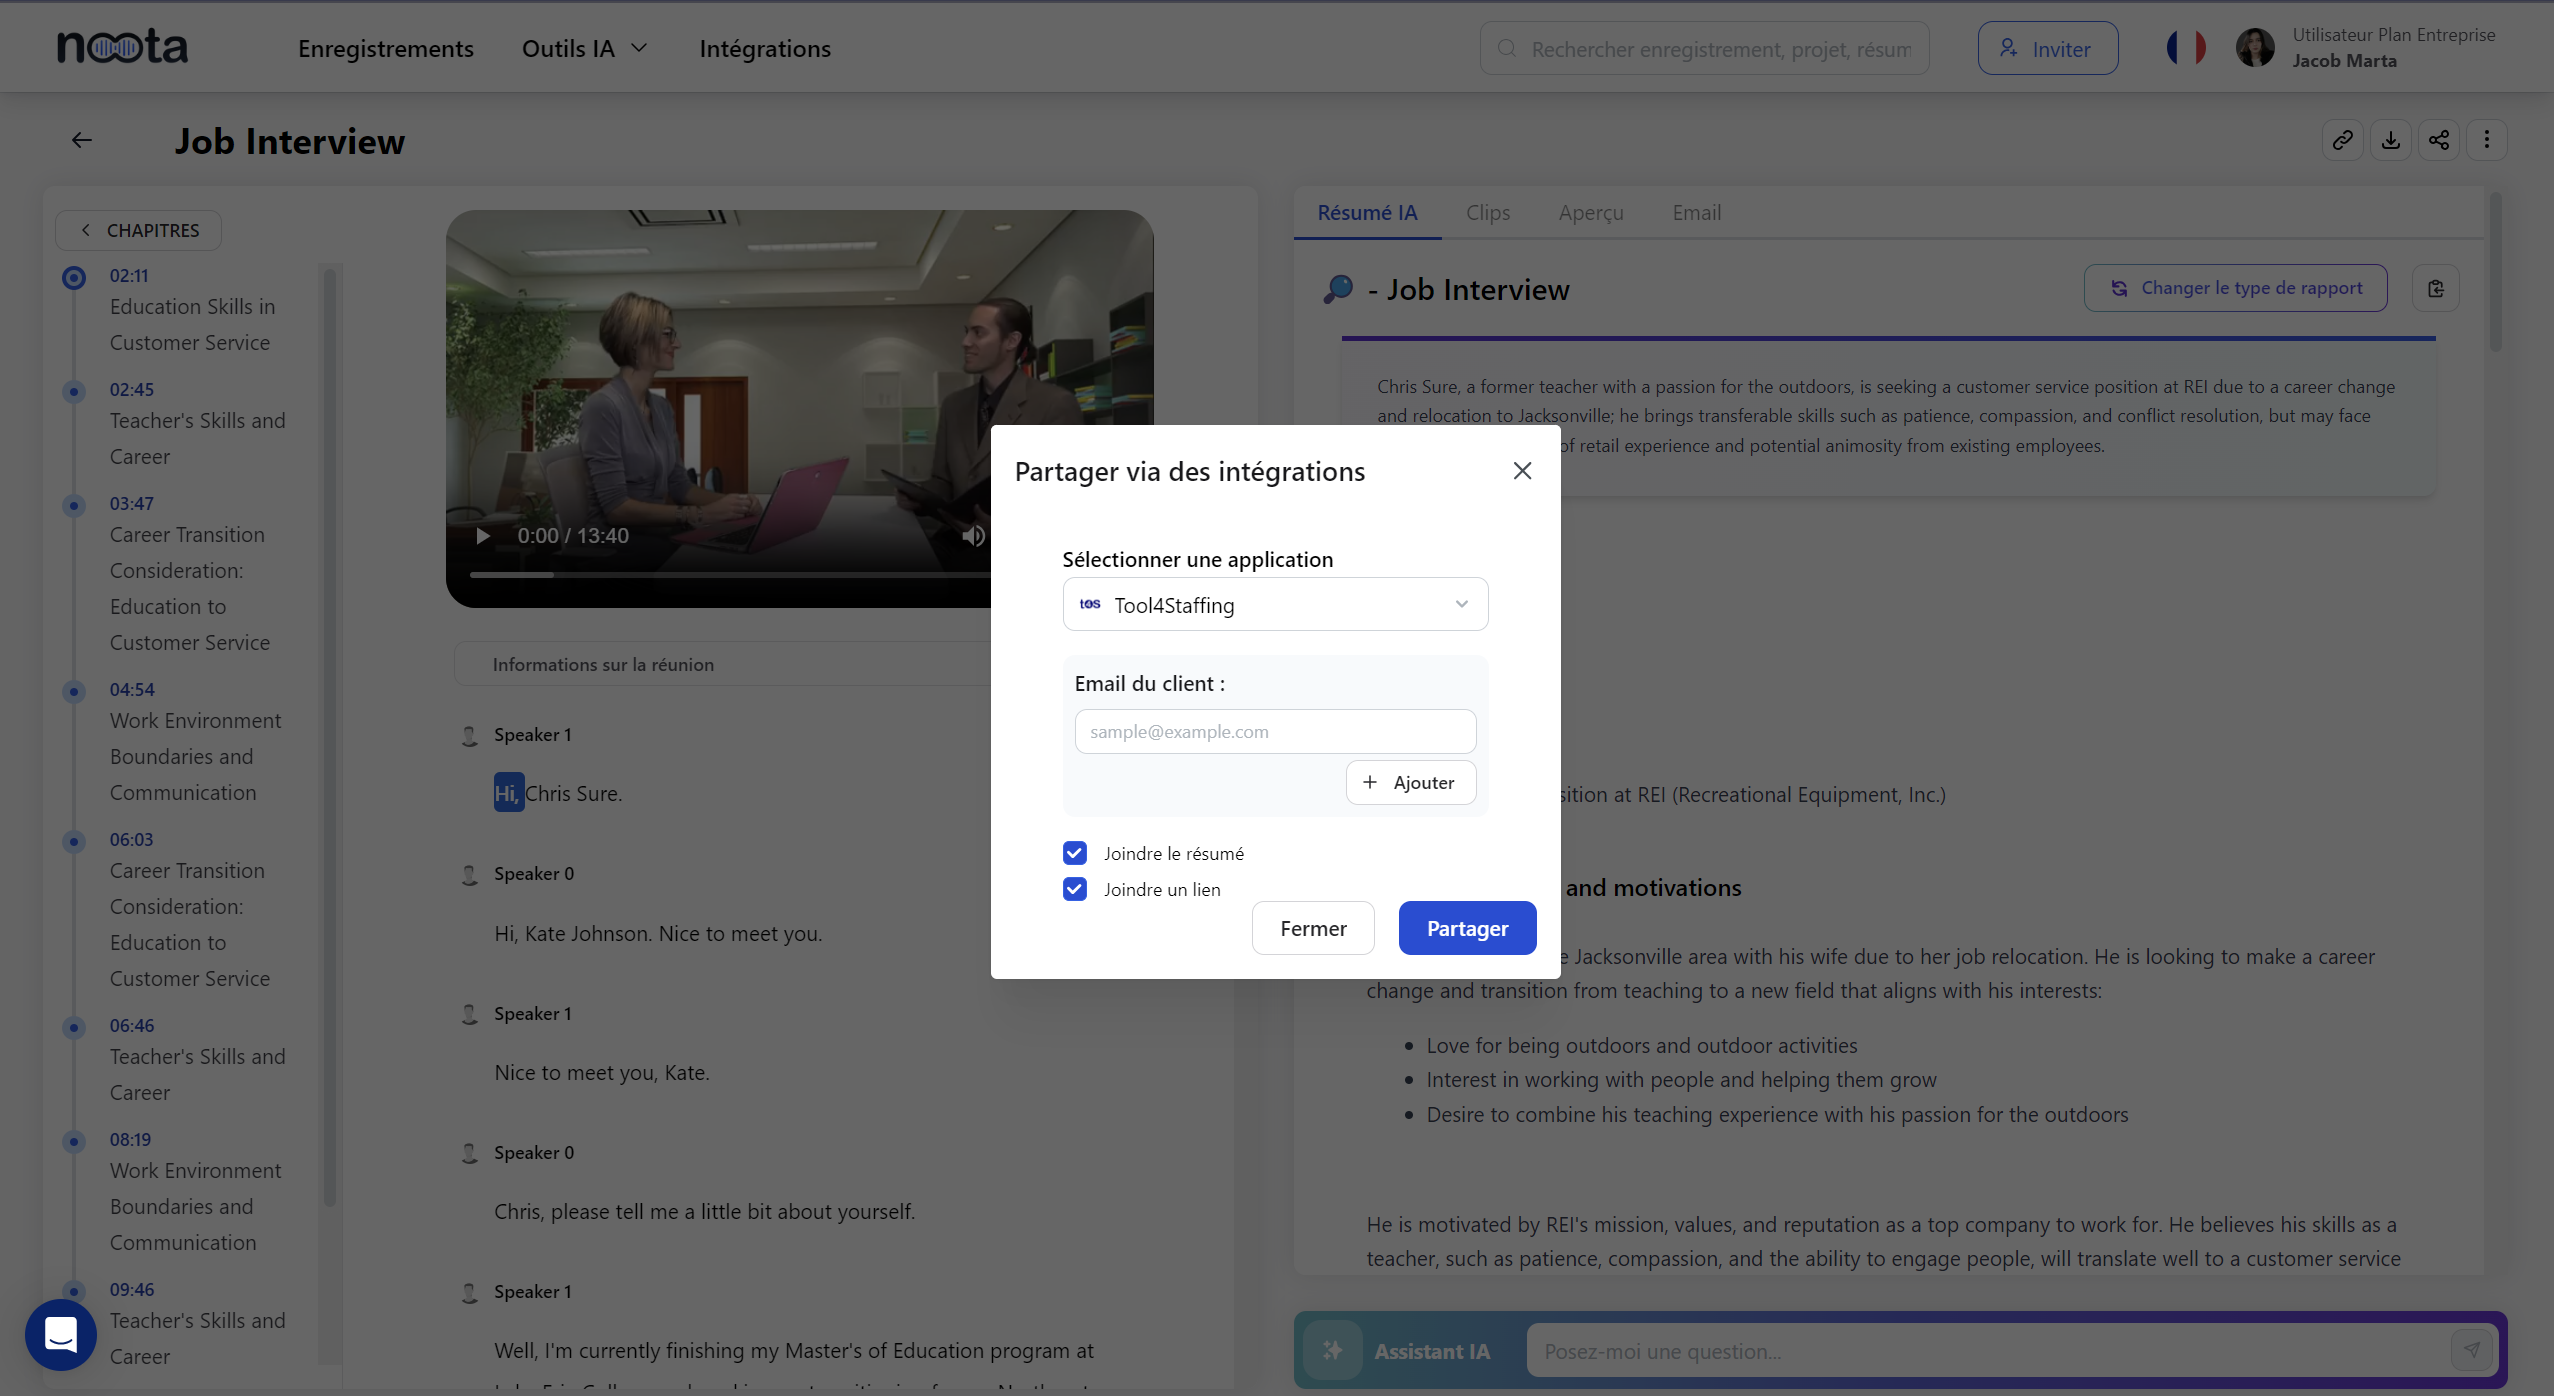Image resolution: width=2554 pixels, height=1396 pixels.
Task: Expand the Tool4Staffing application dropdown
Action: [x=1274, y=605]
